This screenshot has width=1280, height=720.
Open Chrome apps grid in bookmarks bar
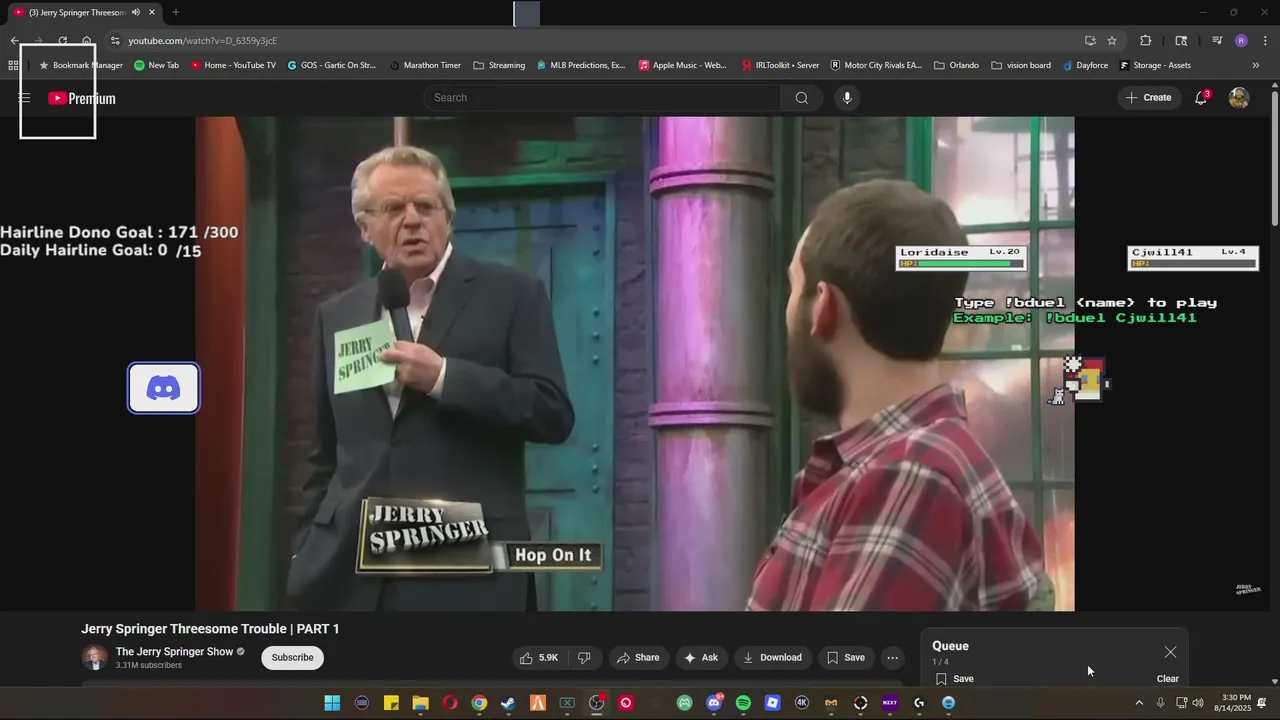coord(13,65)
